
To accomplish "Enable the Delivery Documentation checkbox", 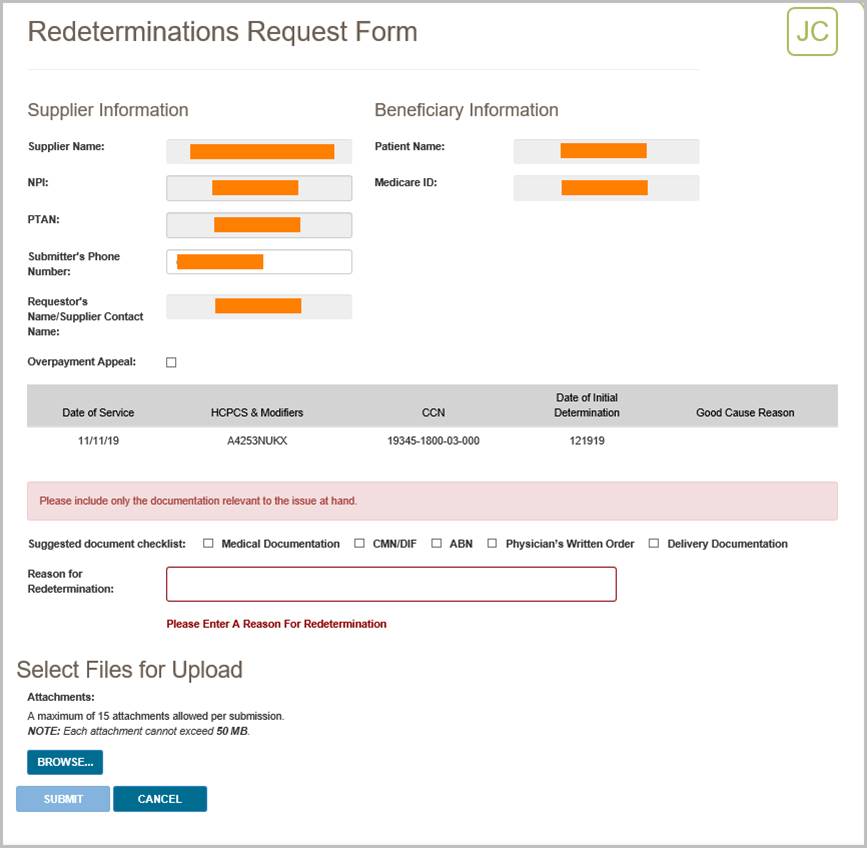I will 653,543.
